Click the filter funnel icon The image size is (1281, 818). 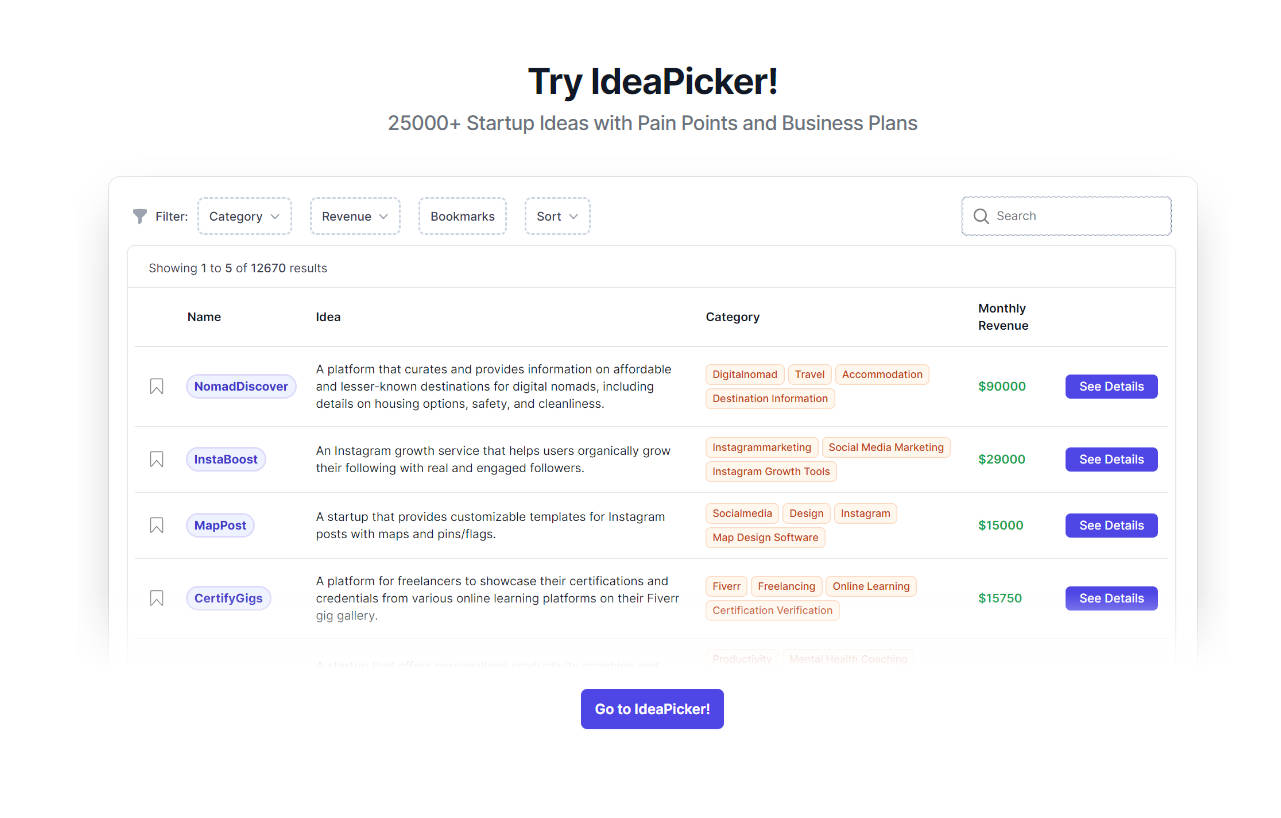(x=139, y=216)
